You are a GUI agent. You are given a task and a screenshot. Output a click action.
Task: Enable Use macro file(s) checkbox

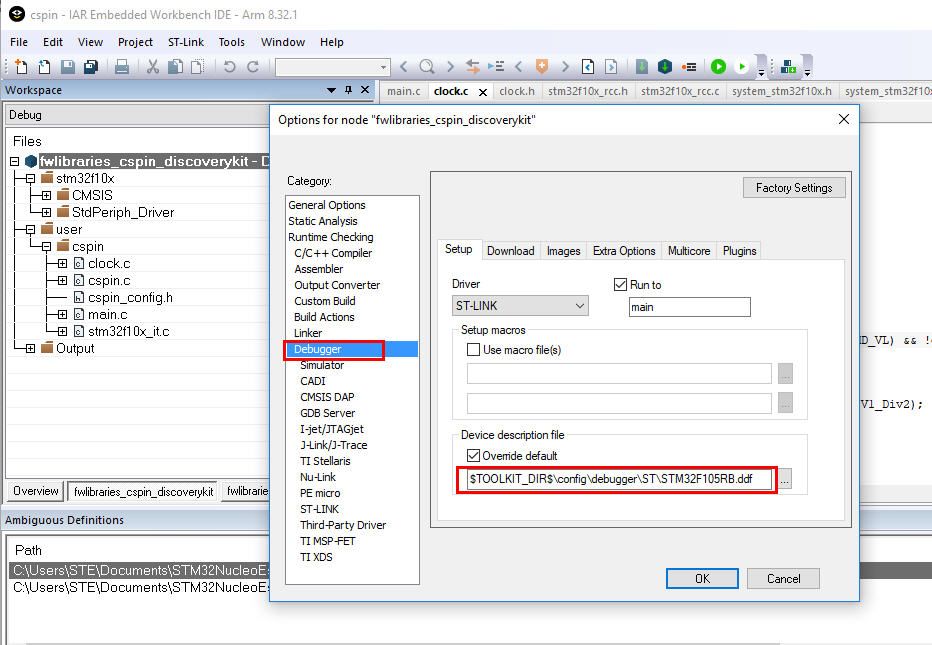(473, 350)
